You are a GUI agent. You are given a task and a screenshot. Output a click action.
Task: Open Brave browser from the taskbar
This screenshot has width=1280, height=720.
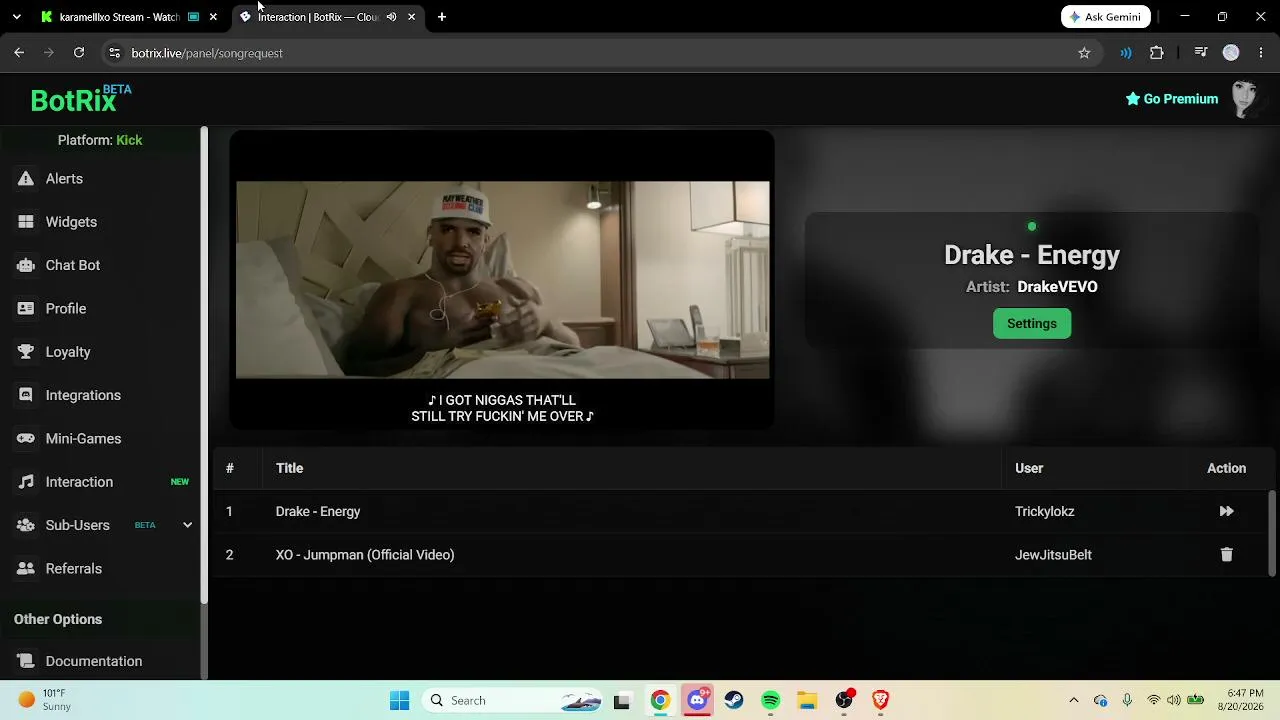[881, 700]
